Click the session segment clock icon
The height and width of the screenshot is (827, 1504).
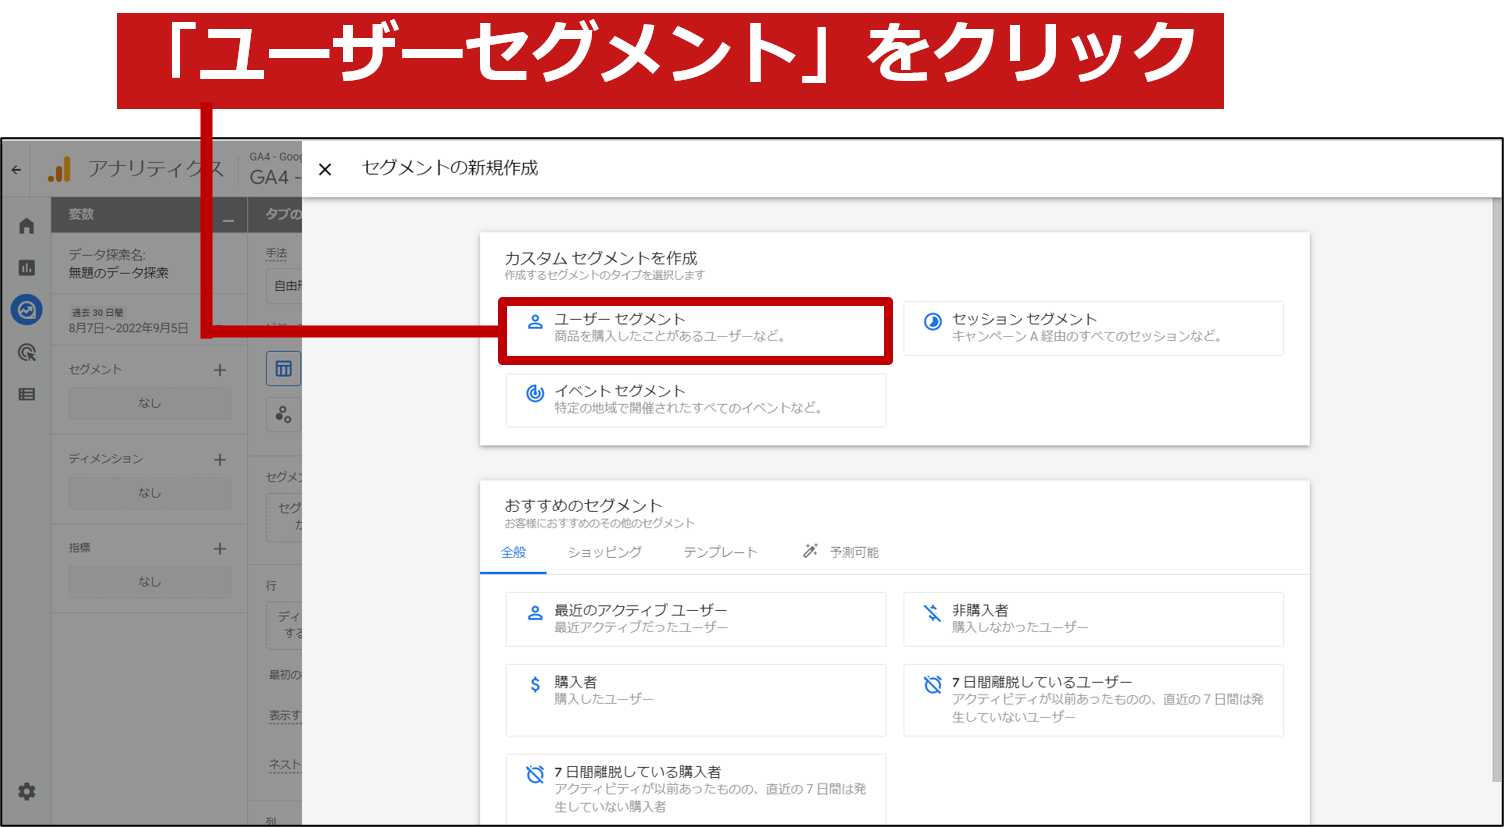(x=932, y=321)
